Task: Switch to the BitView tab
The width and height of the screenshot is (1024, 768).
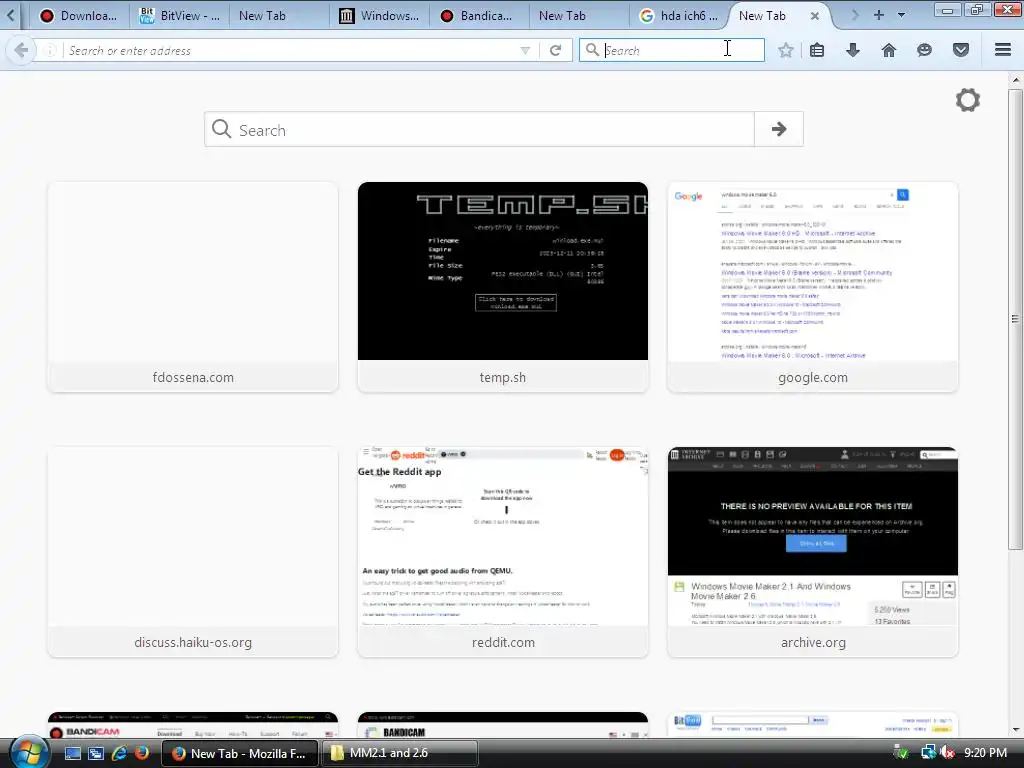Action: pyautogui.click(x=181, y=16)
